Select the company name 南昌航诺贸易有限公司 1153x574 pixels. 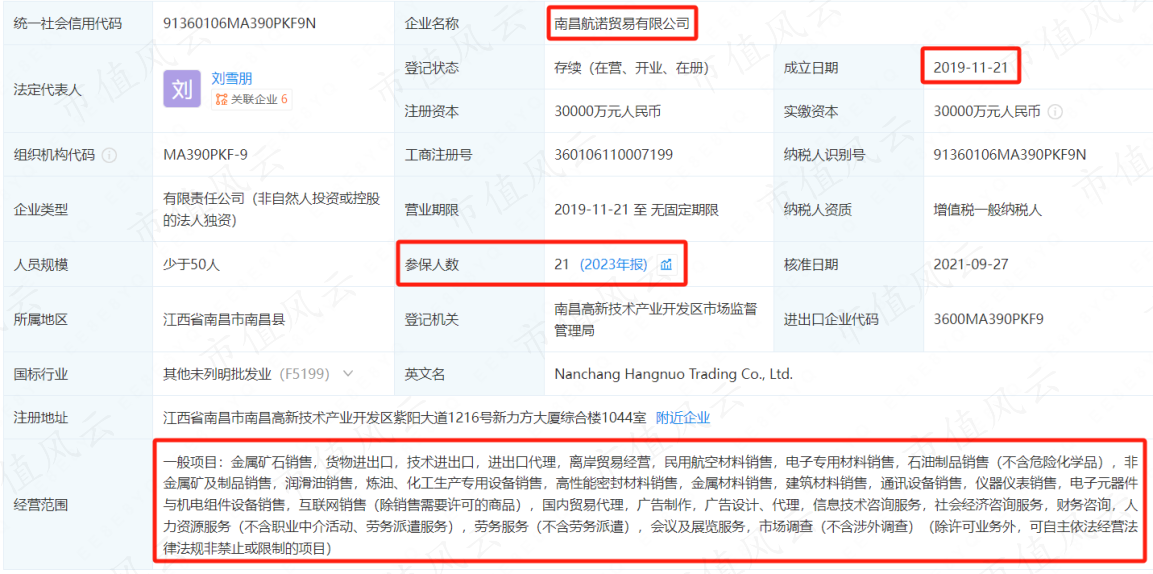click(x=622, y=23)
